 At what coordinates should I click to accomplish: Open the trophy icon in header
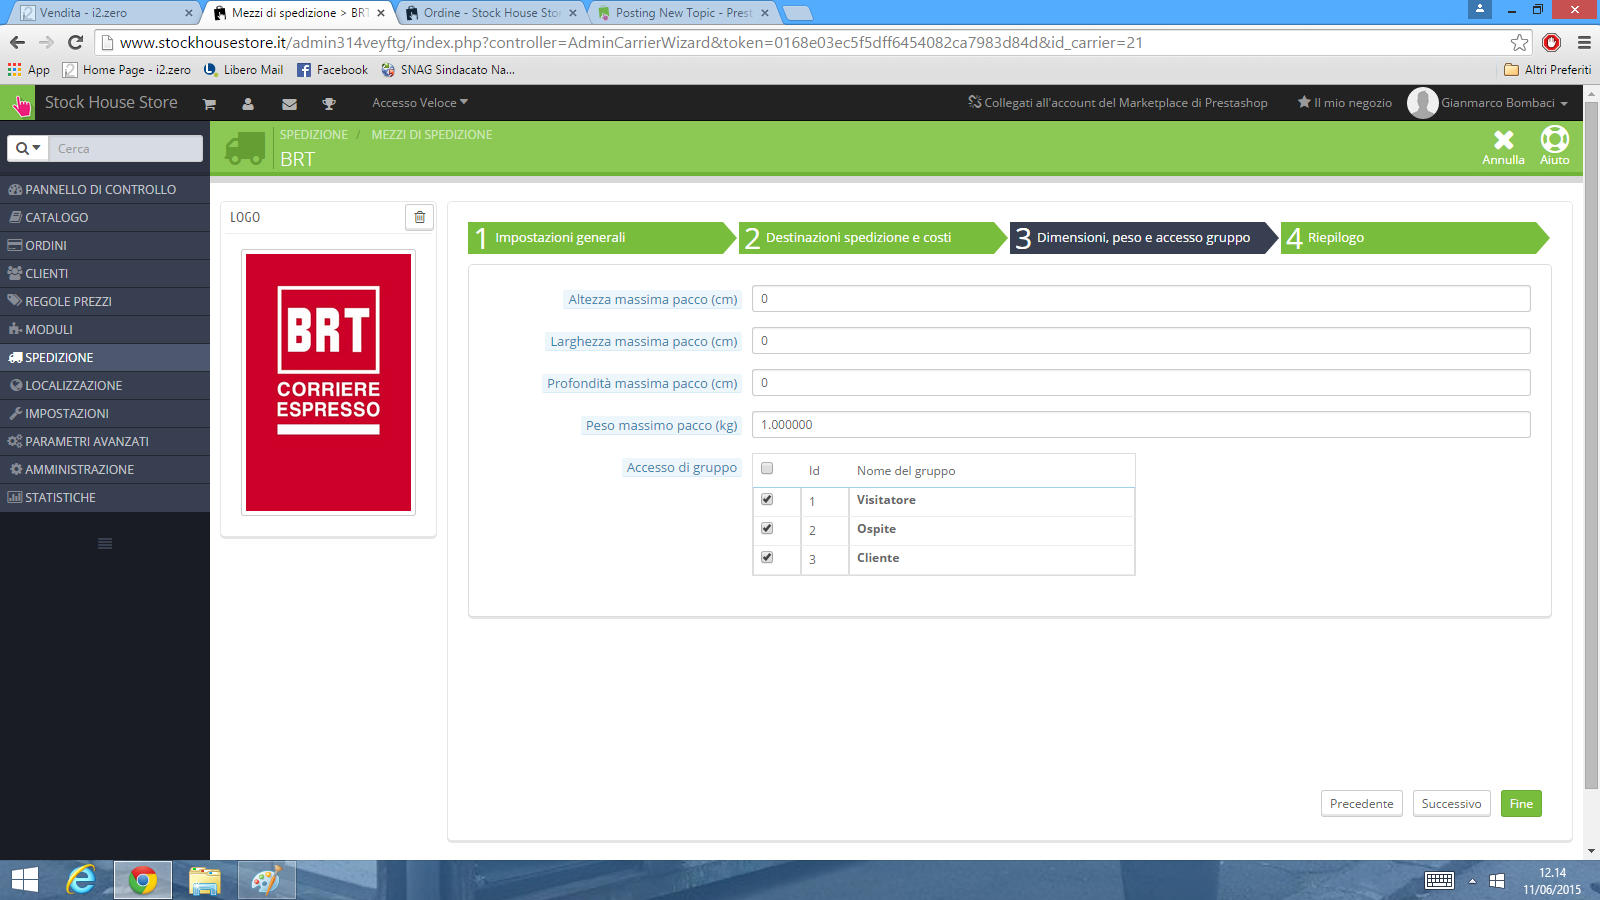point(329,103)
